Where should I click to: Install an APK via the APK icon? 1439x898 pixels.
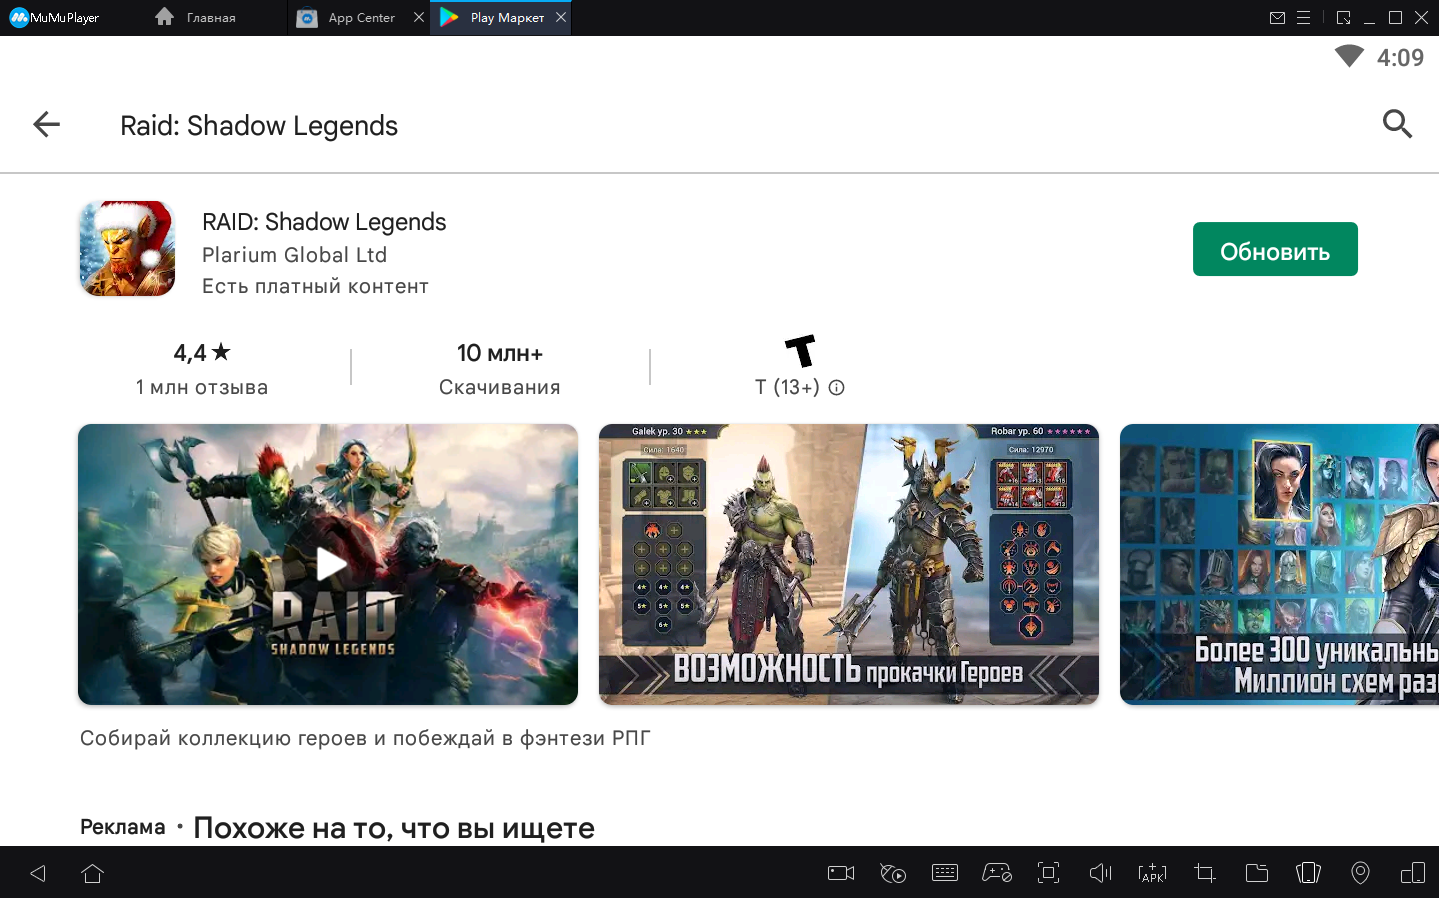(1152, 873)
